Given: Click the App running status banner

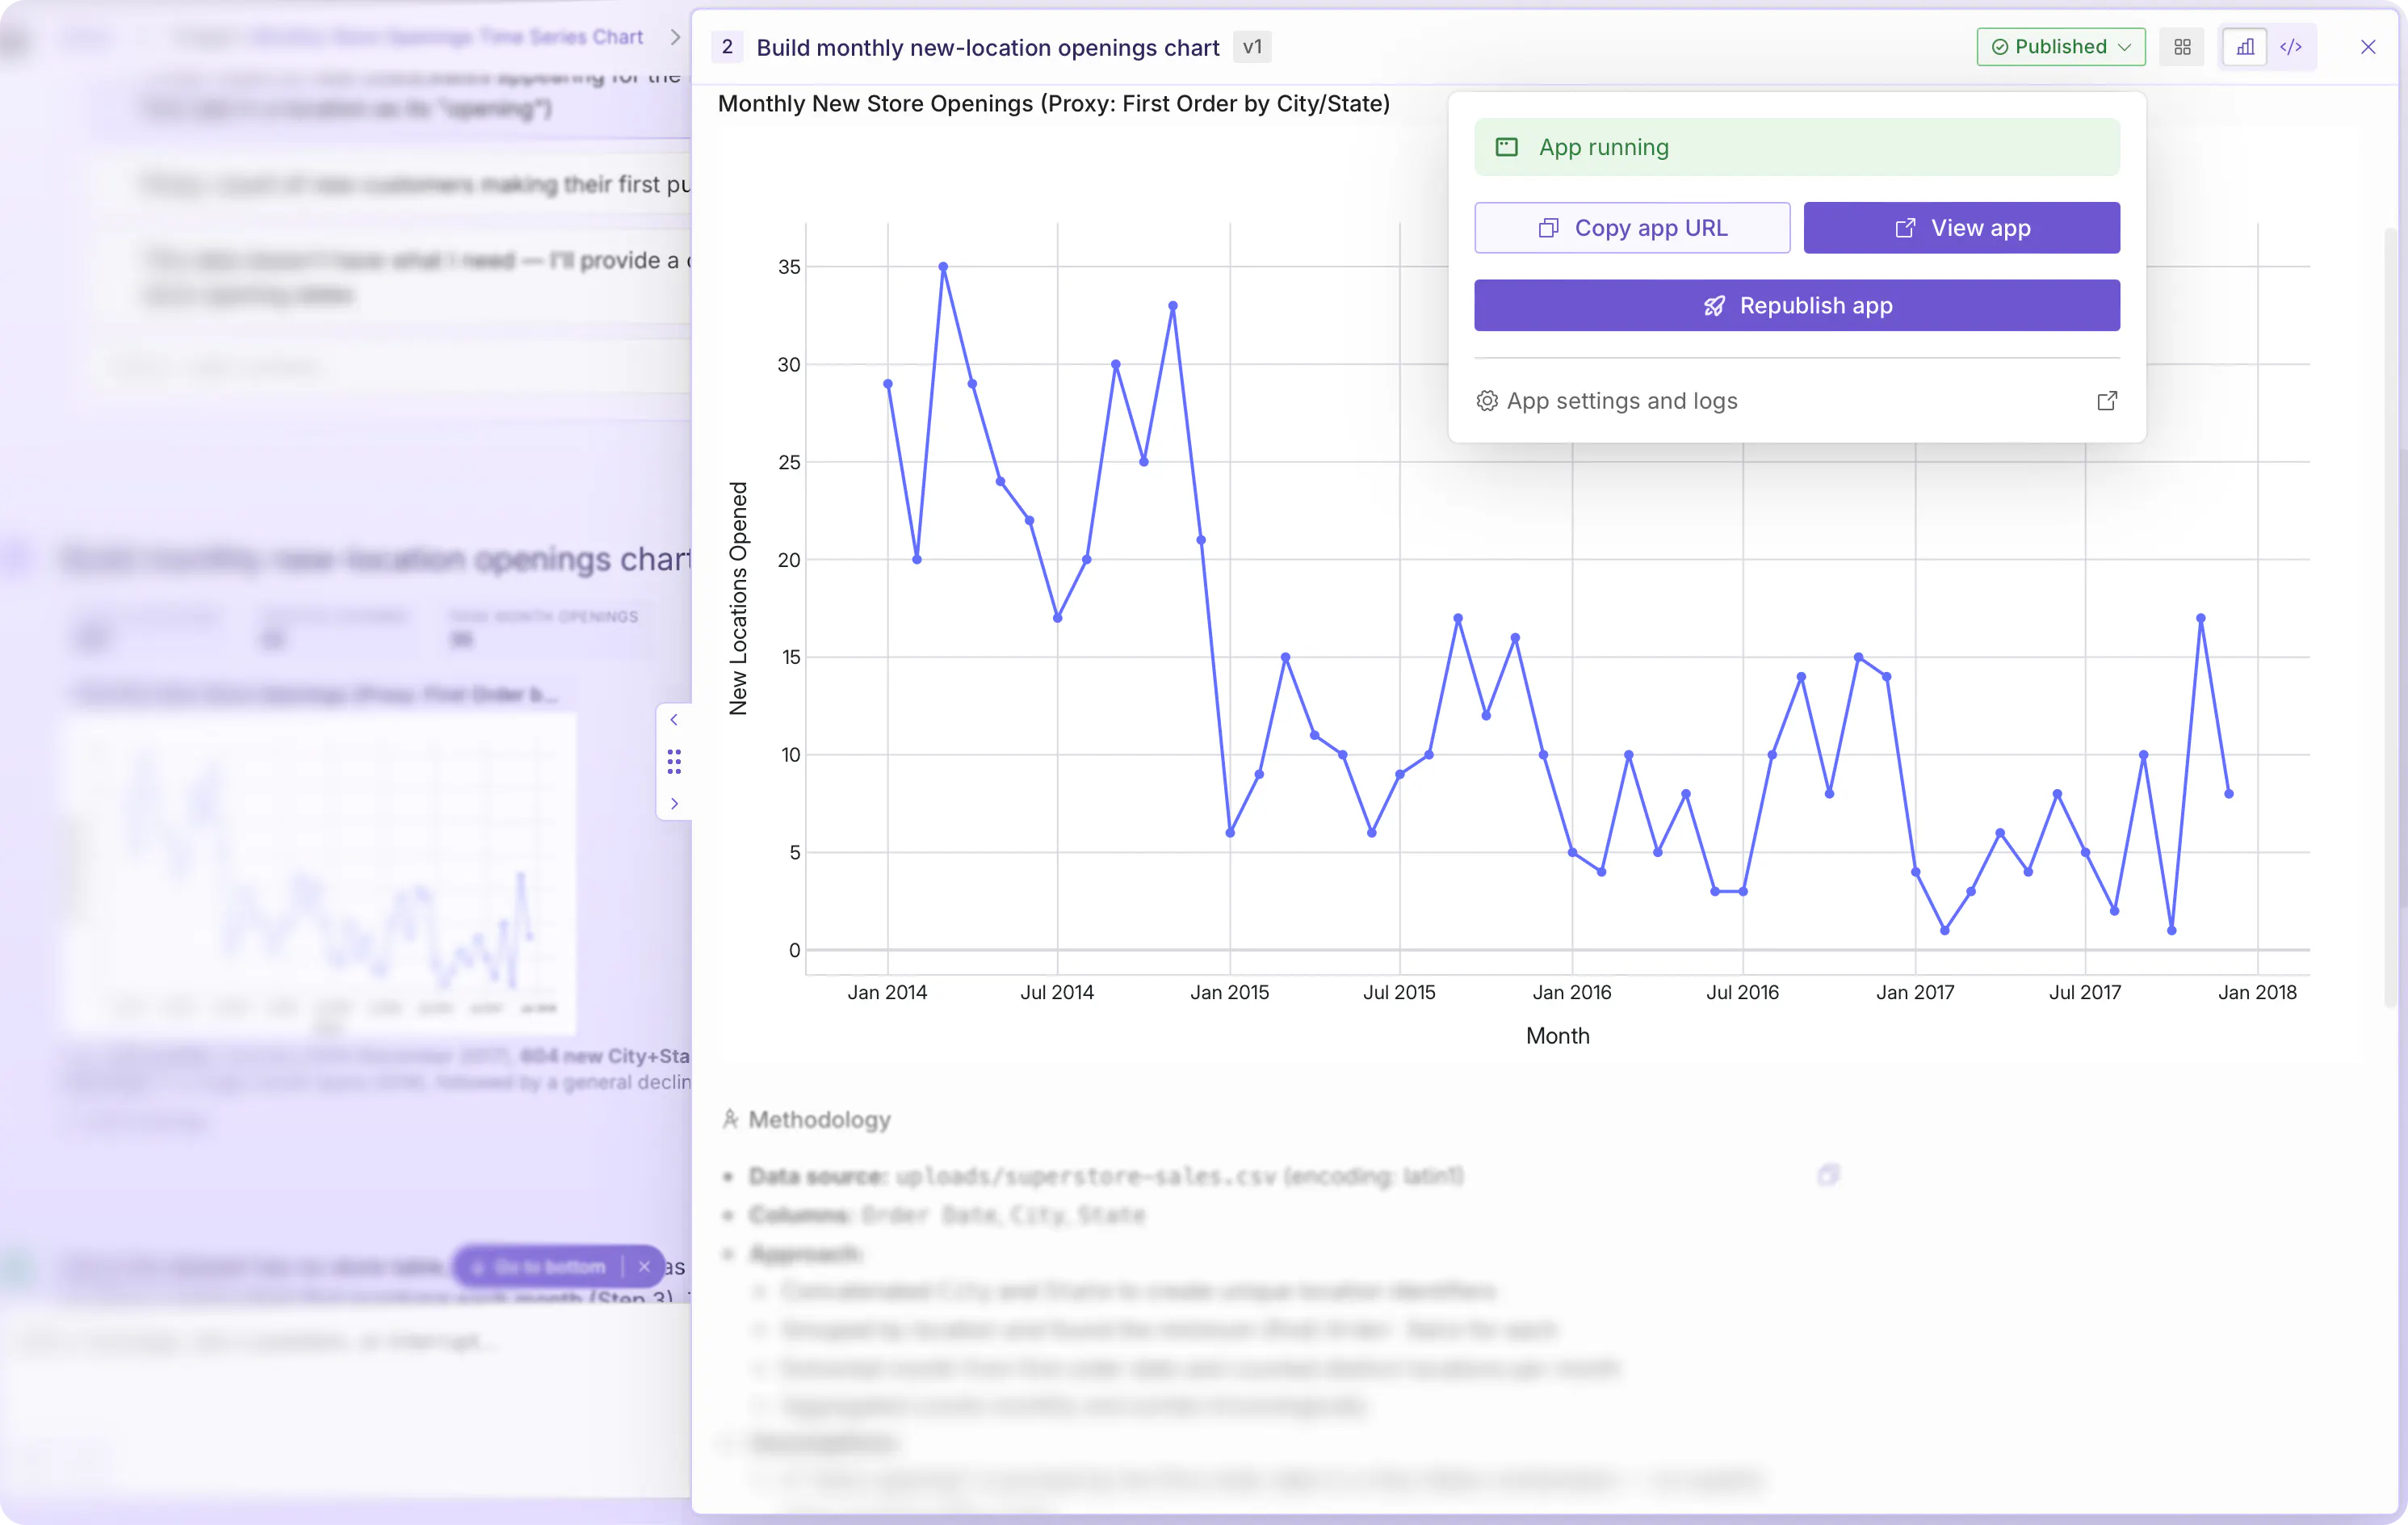Looking at the screenshot, I should coord(1797,147).
